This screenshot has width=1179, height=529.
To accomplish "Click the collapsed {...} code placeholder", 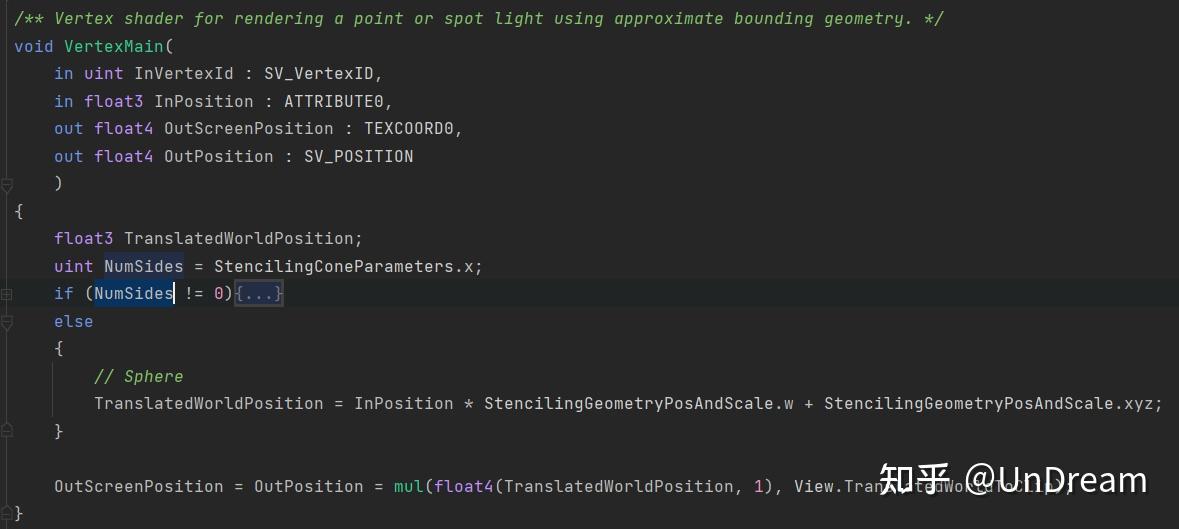I will [259, 294].
